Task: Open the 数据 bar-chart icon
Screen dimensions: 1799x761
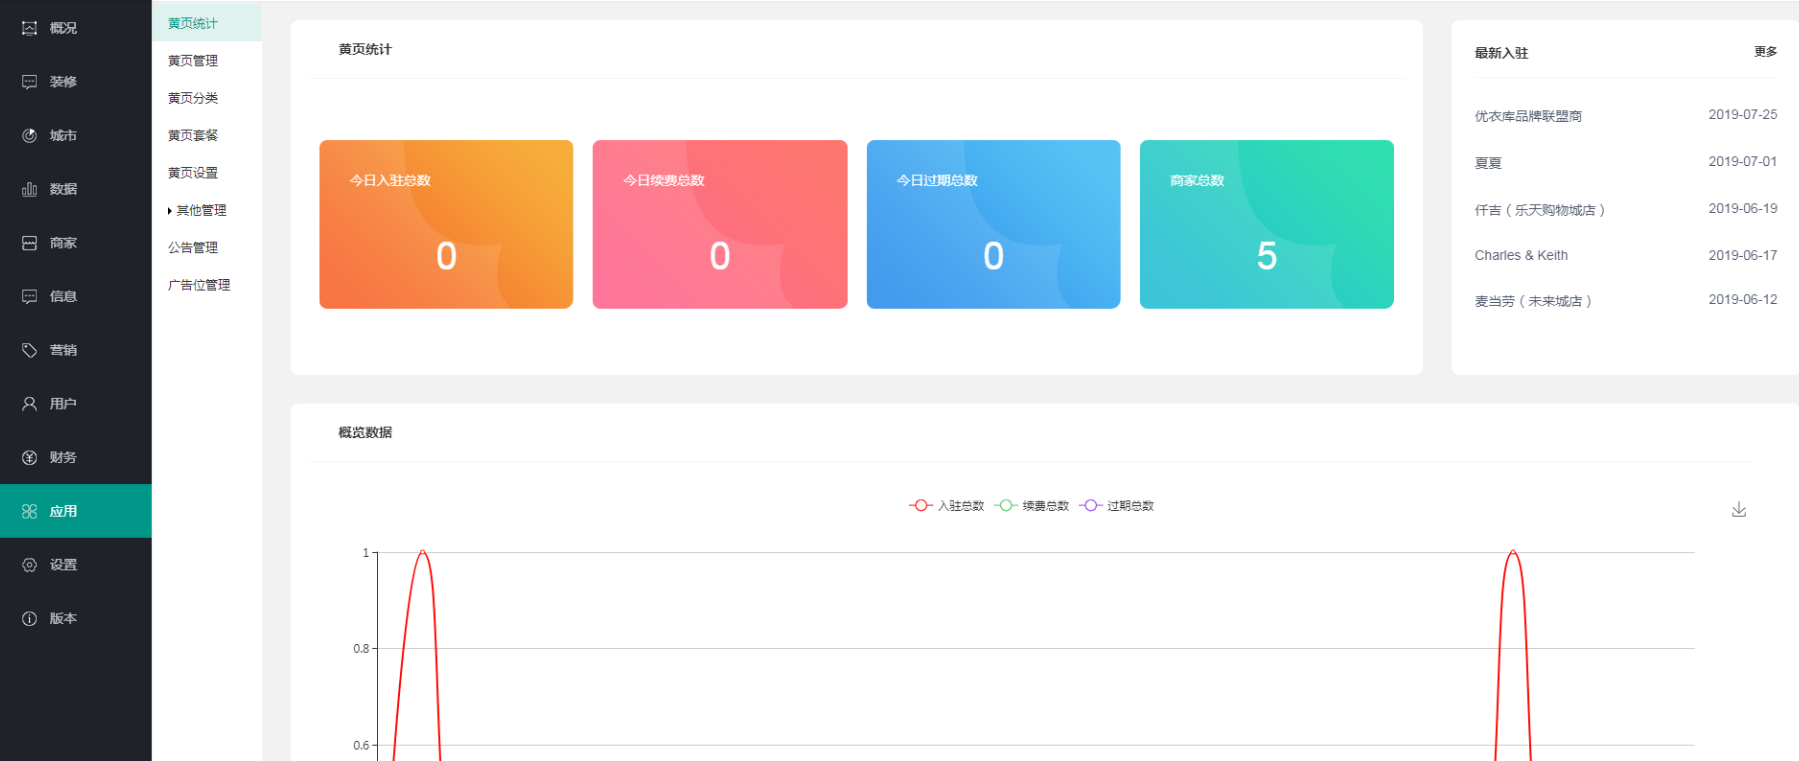Action: 29,189
